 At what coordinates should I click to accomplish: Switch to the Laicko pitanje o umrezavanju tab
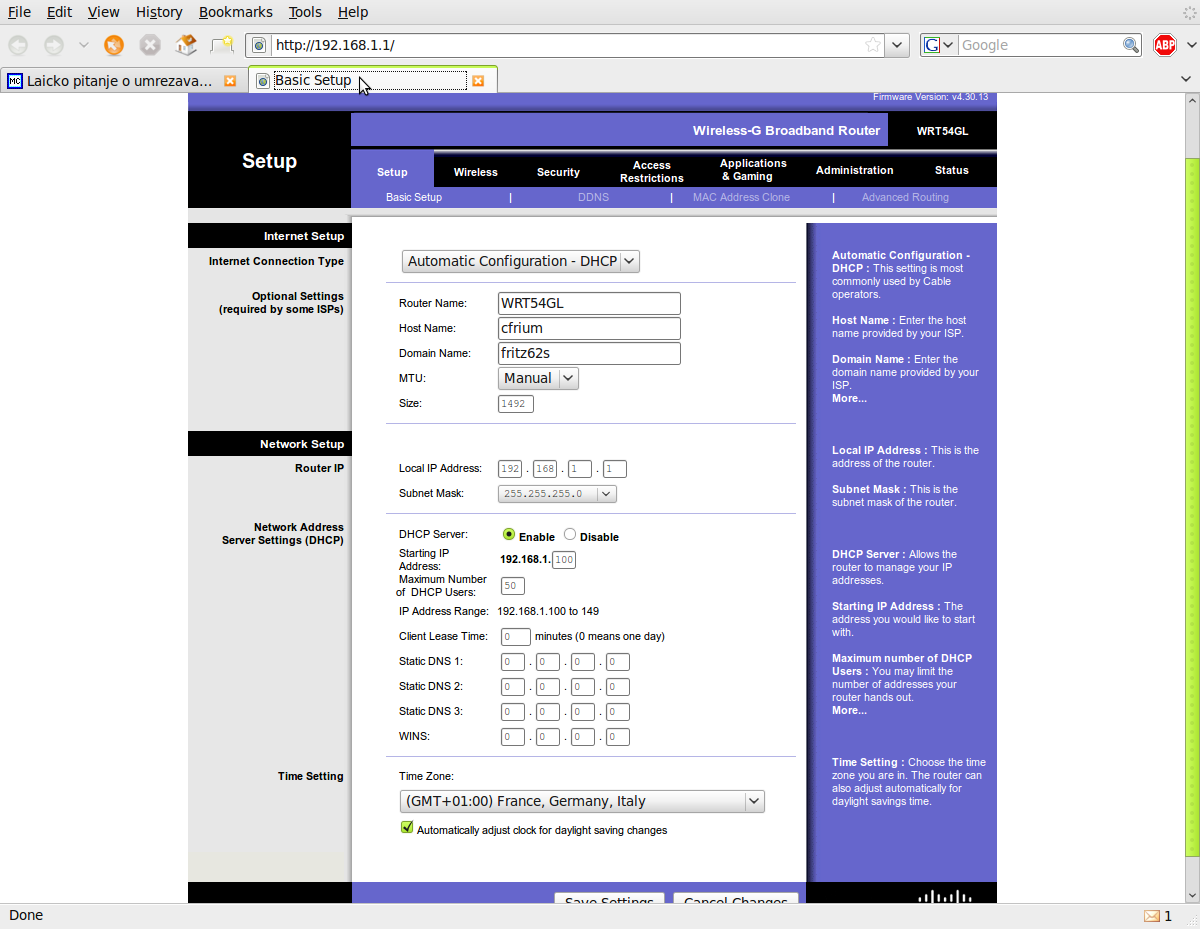(x=123, y=81)
